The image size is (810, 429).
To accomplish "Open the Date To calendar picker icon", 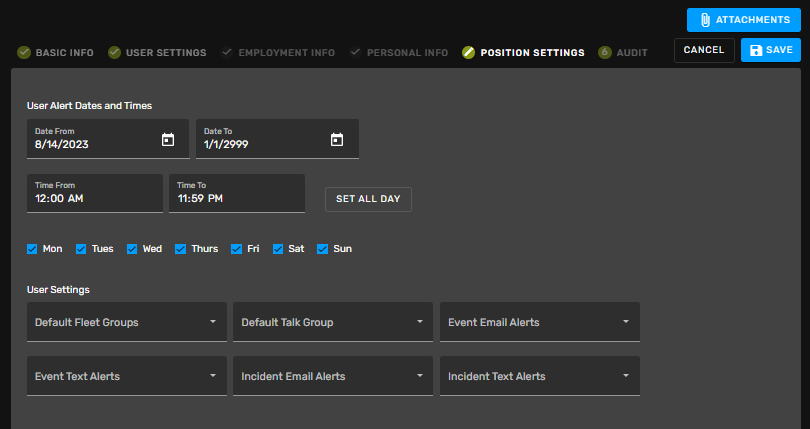I will tap(337, 140).
